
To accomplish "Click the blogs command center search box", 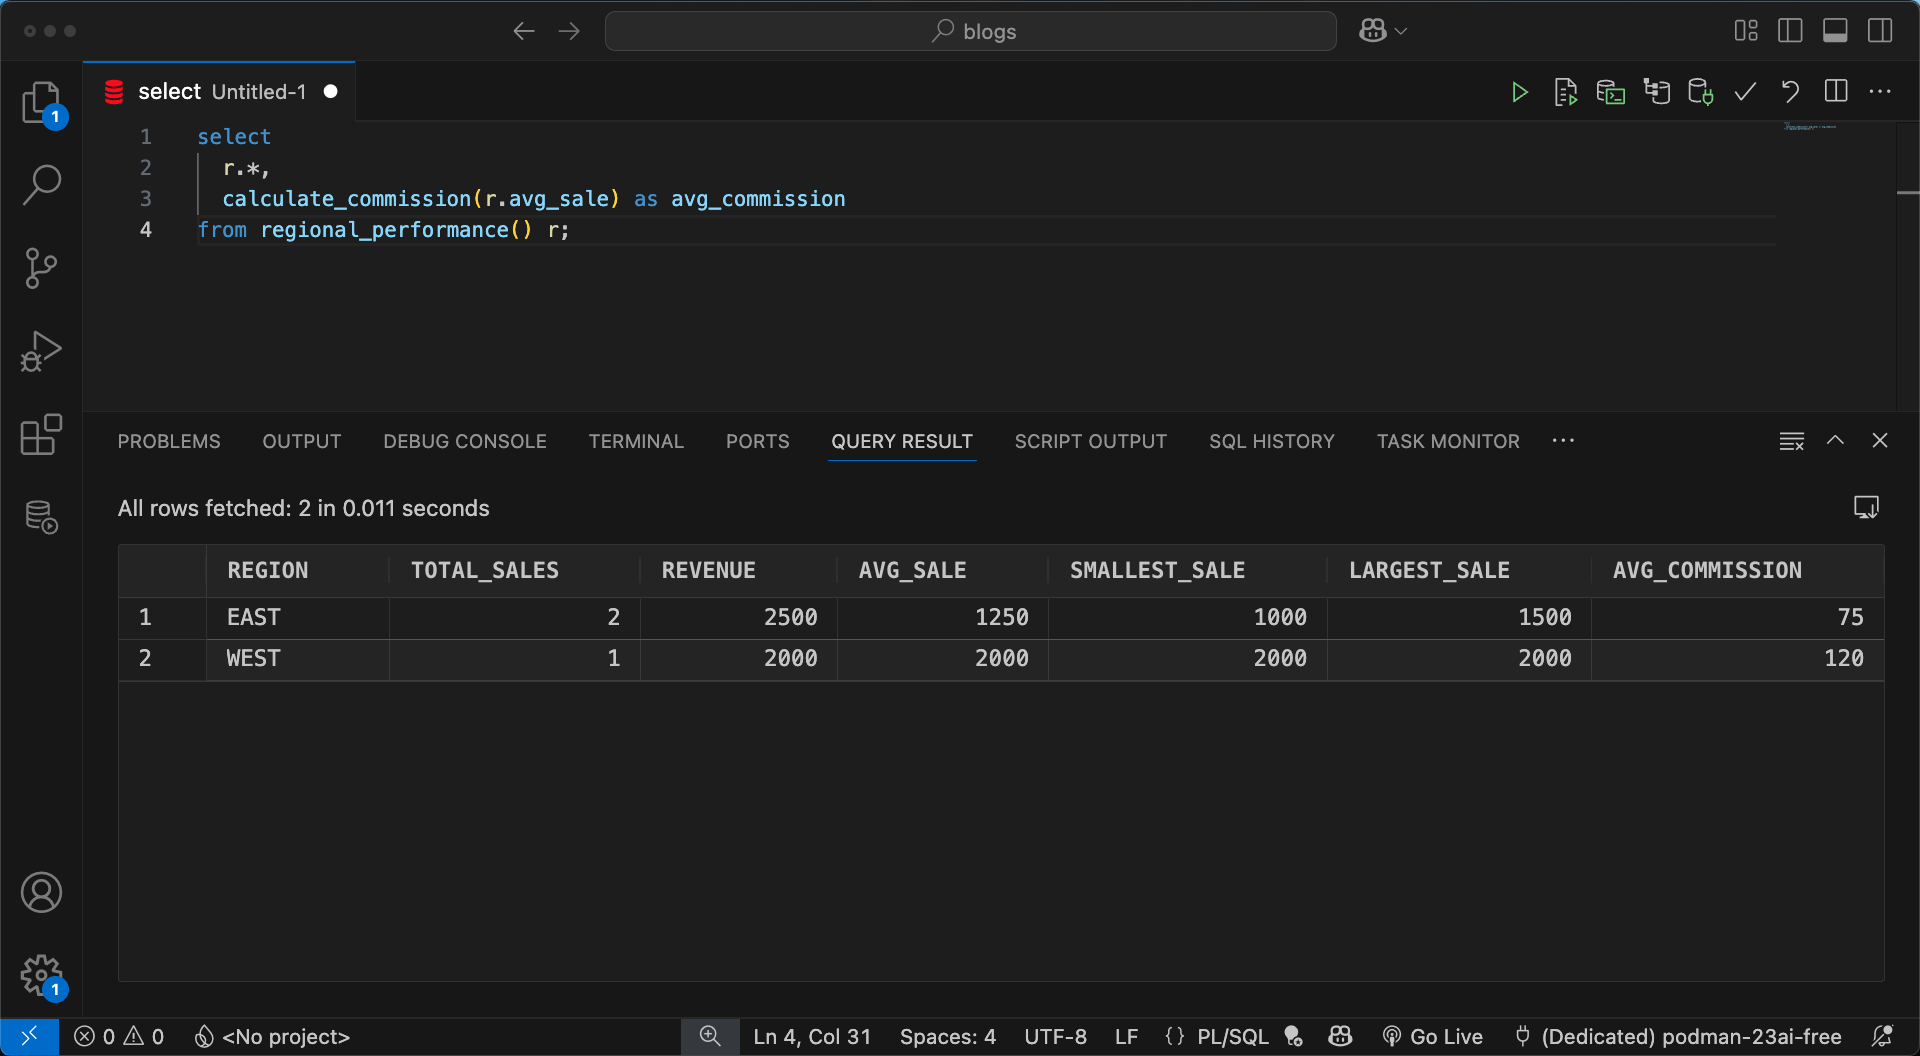I will pos(970,31).
